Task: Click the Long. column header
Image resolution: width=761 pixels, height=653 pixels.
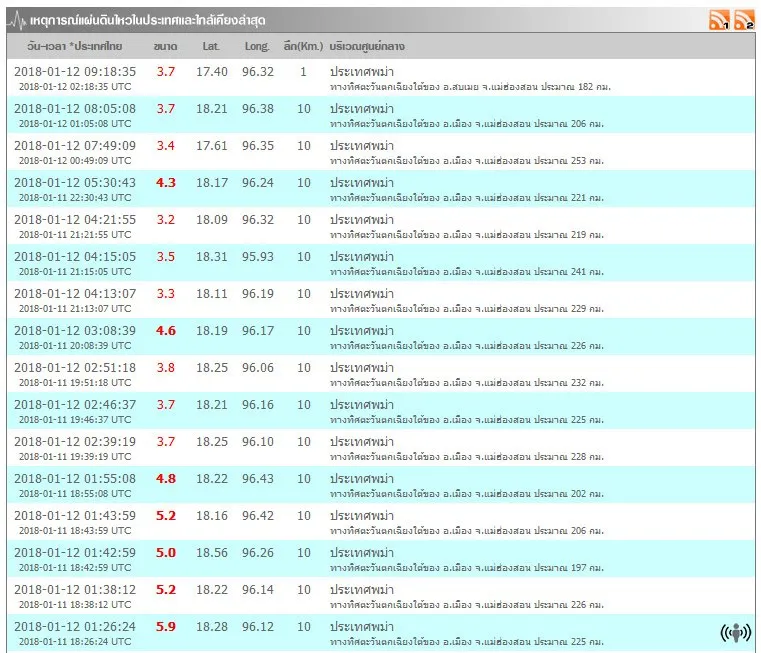Action: 257,47
